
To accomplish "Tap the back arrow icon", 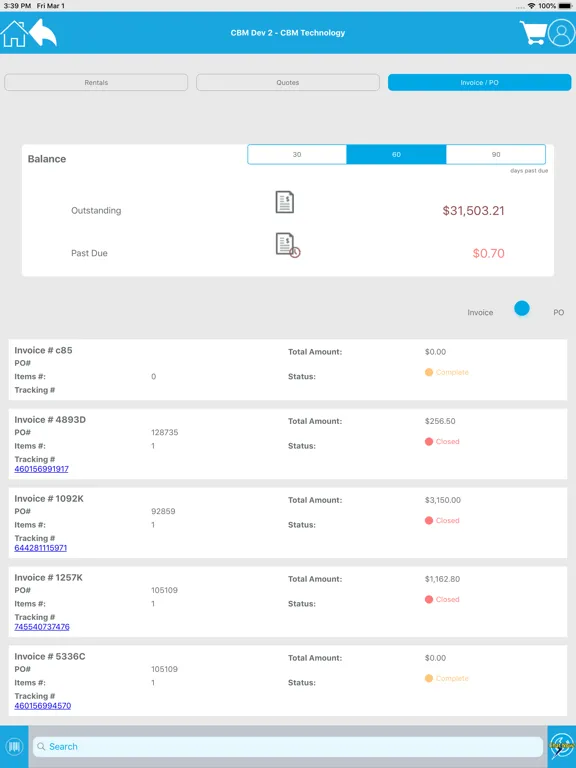I will click(x=43, y=33).
